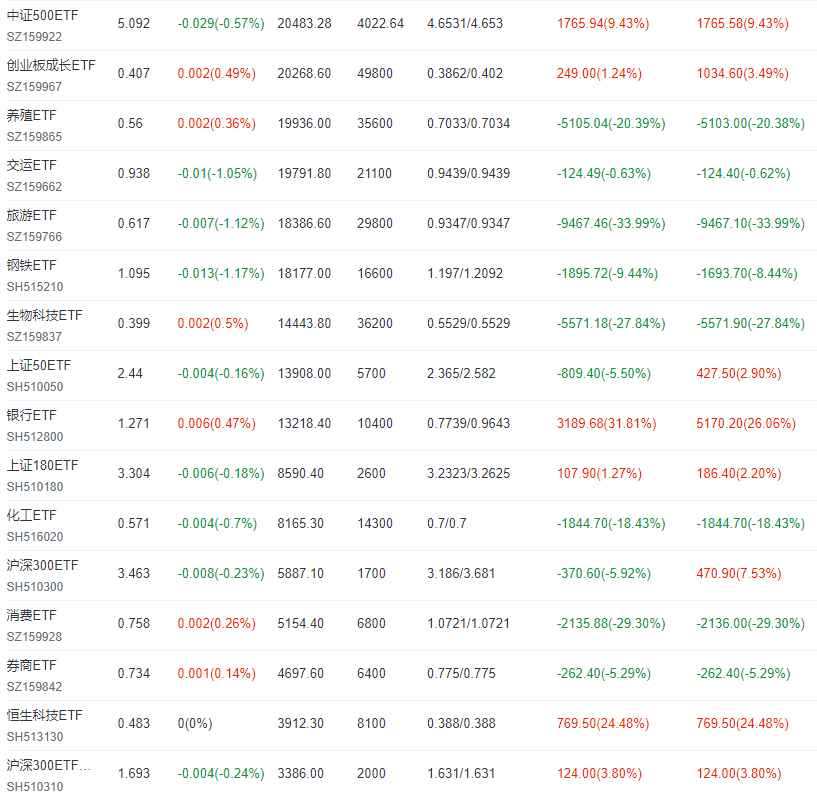Image resolution: width=817 pixels, height=796 pixels.
Task: Click the loss -1693.70(-8.44%)
Action: click(747, 274)
